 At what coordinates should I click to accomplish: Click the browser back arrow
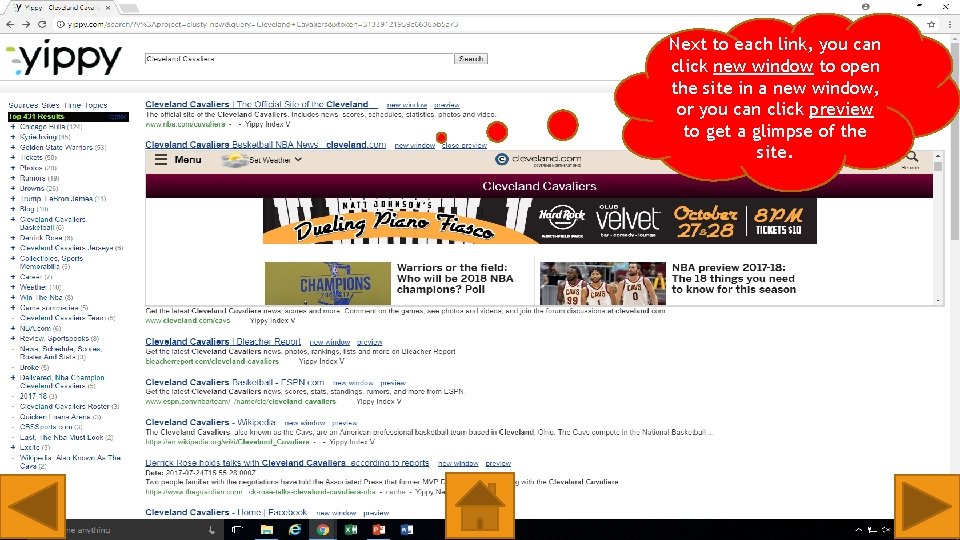click(x=10, y=24)
